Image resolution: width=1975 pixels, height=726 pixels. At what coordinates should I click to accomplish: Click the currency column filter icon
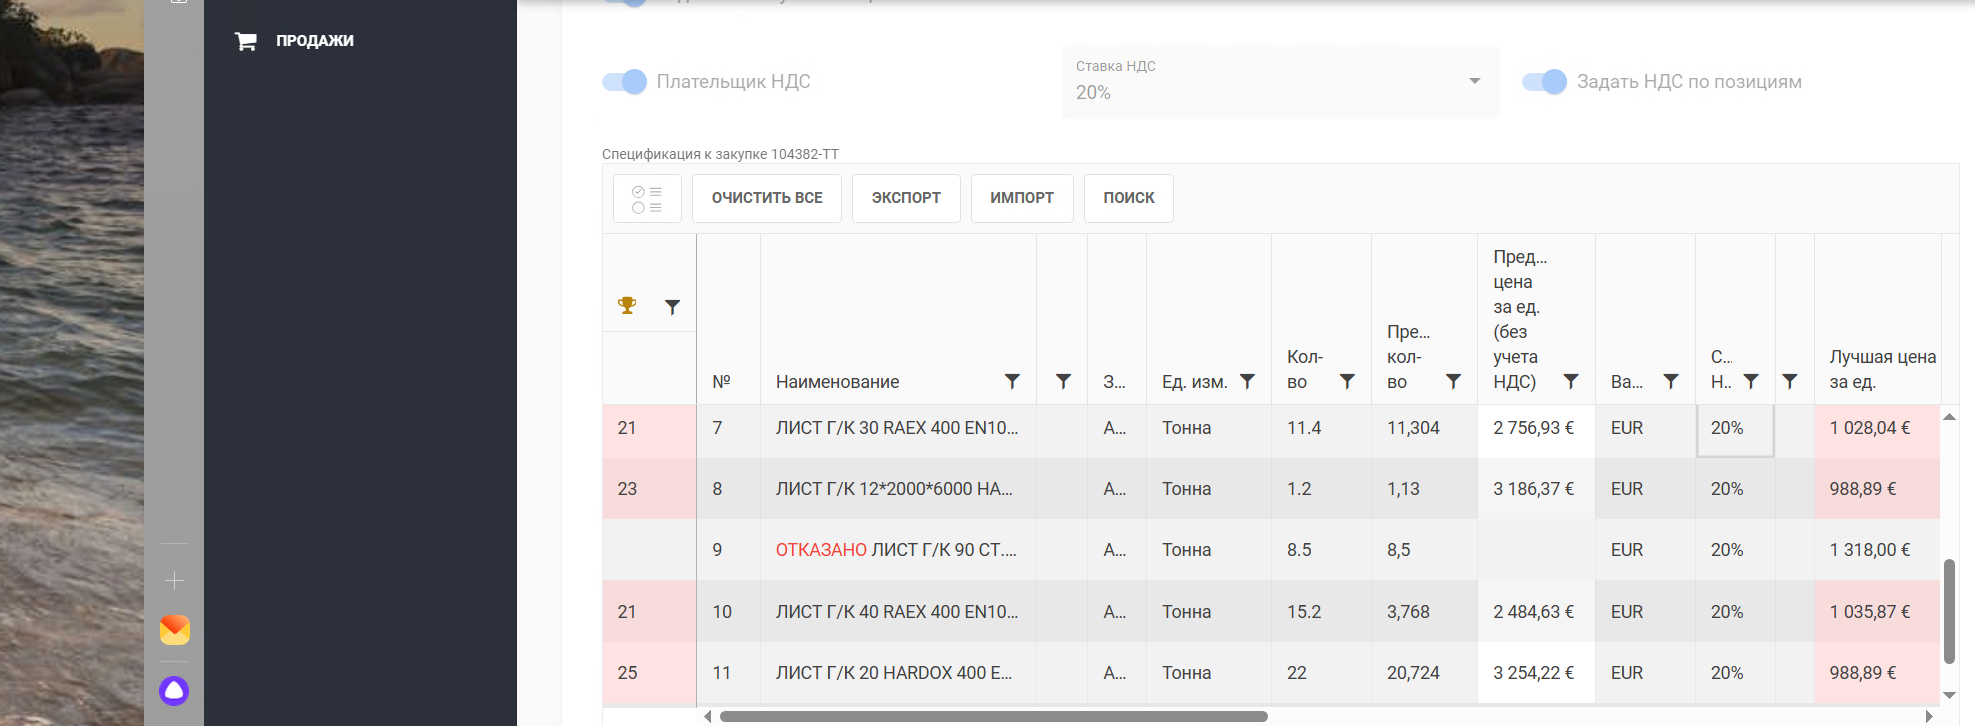[1671, 382]
